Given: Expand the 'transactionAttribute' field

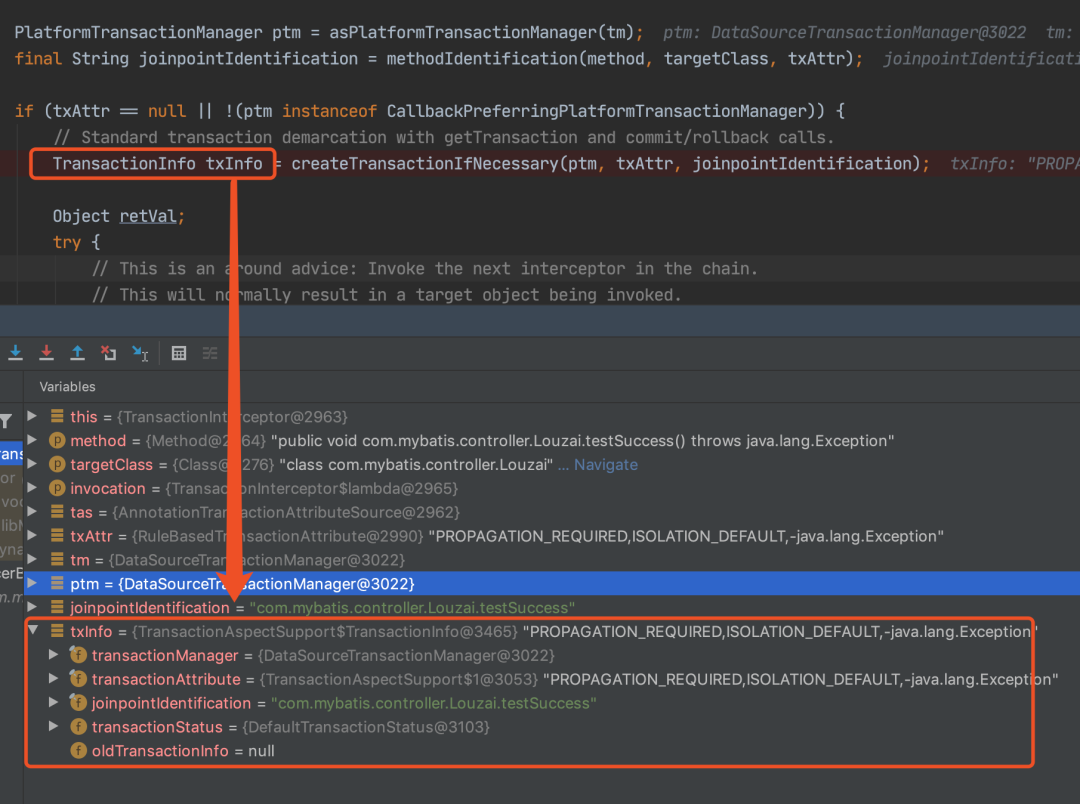Looking at the screenshot, I should (54, 679).
